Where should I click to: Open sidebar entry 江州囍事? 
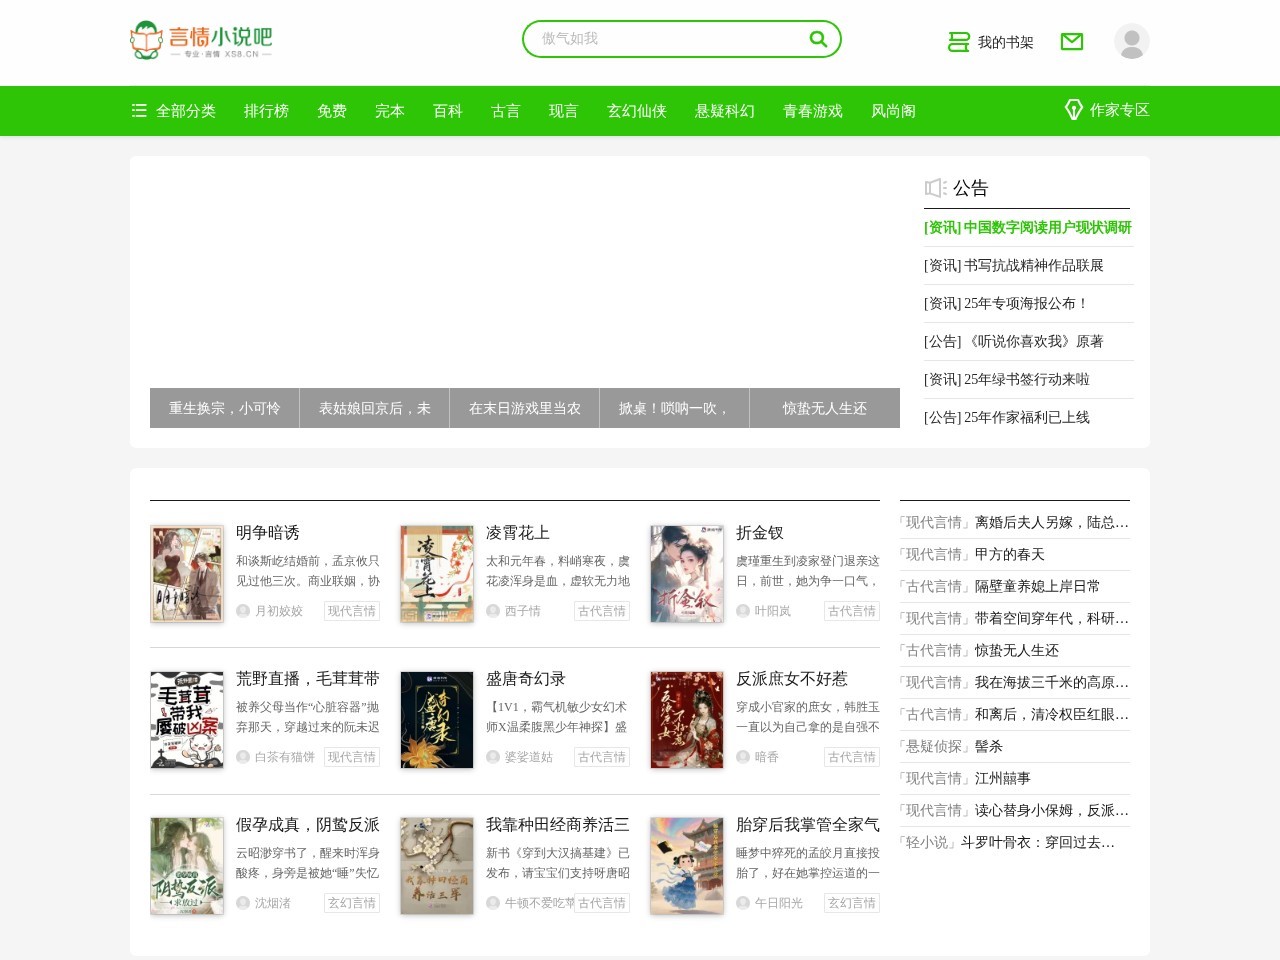(x=1003, y=778)
